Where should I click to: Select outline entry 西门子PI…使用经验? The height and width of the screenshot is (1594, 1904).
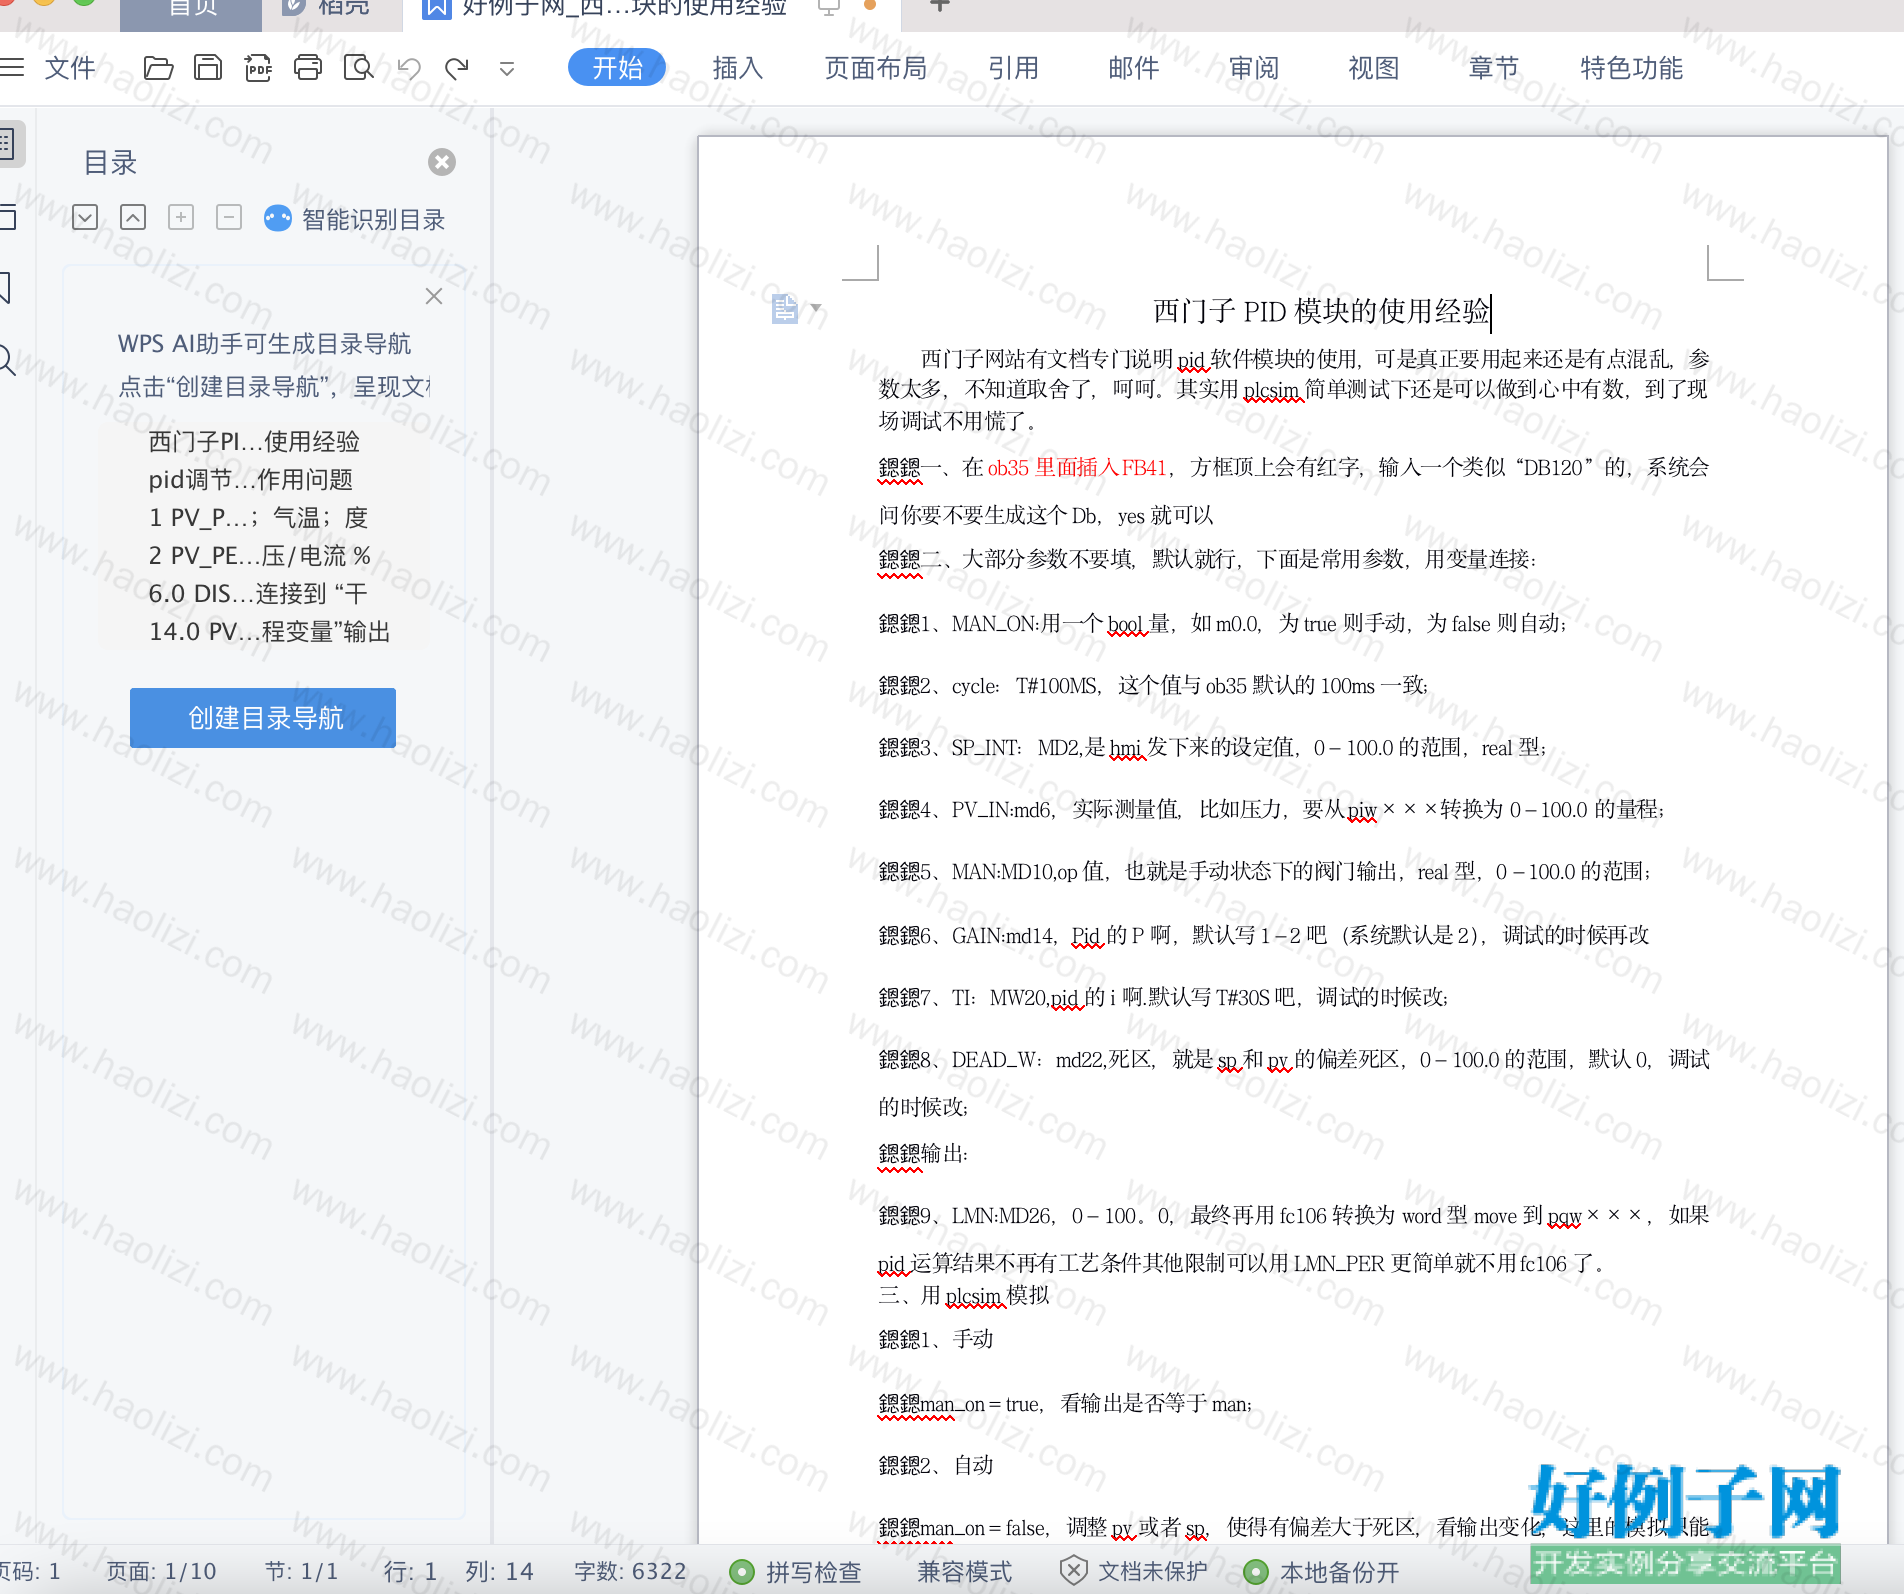pos(254,441)
